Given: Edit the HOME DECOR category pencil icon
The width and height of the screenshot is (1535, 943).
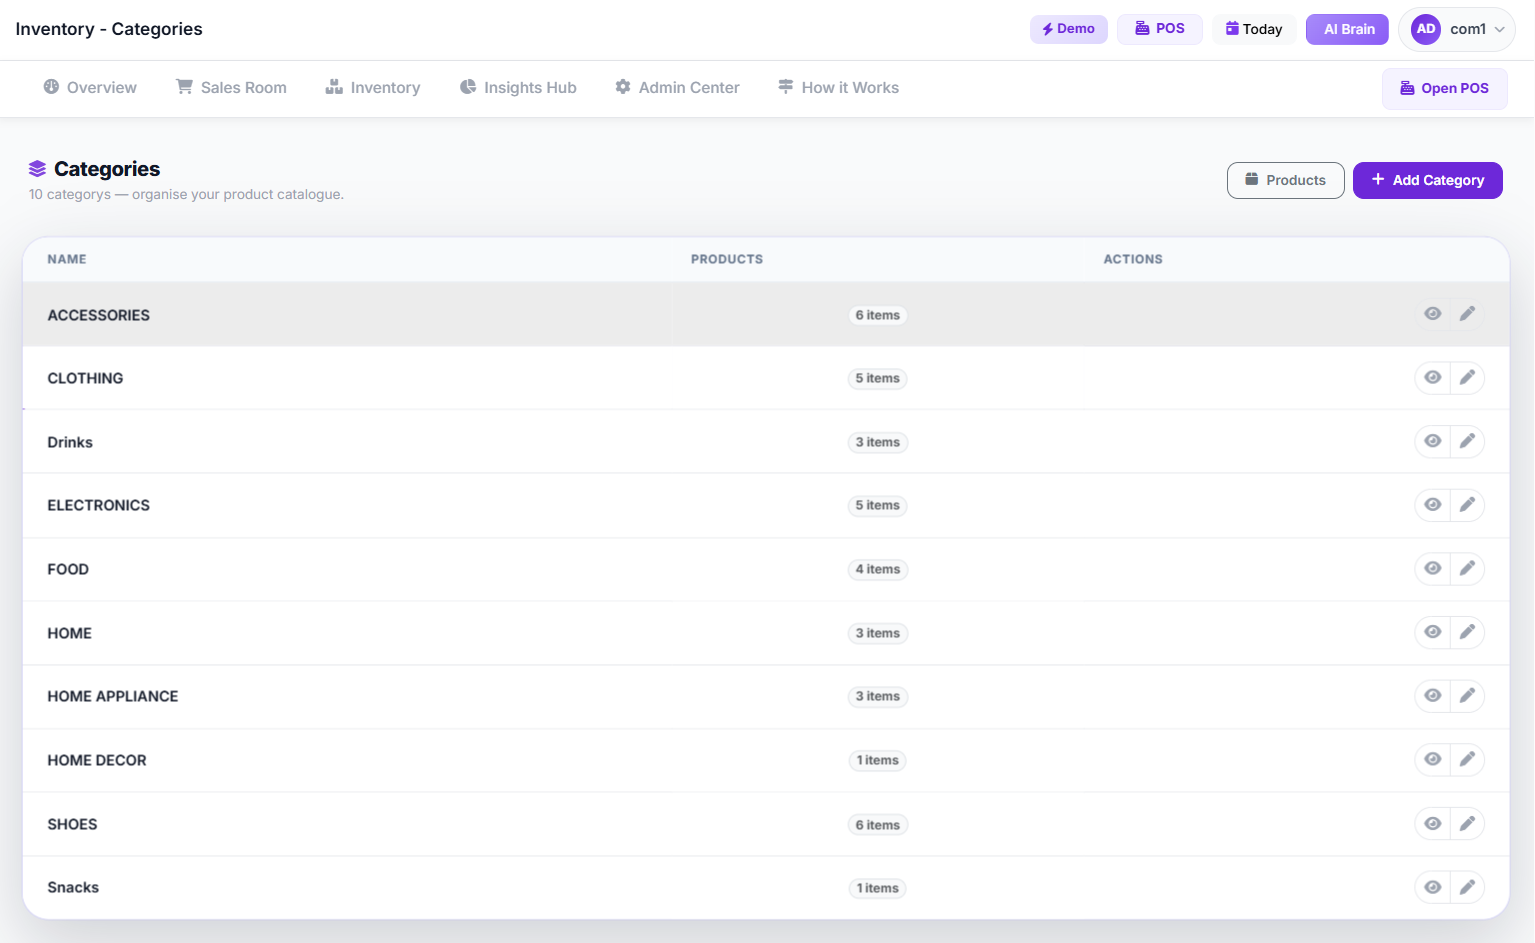Looking at the screenshot, I should pos(1467,759).
